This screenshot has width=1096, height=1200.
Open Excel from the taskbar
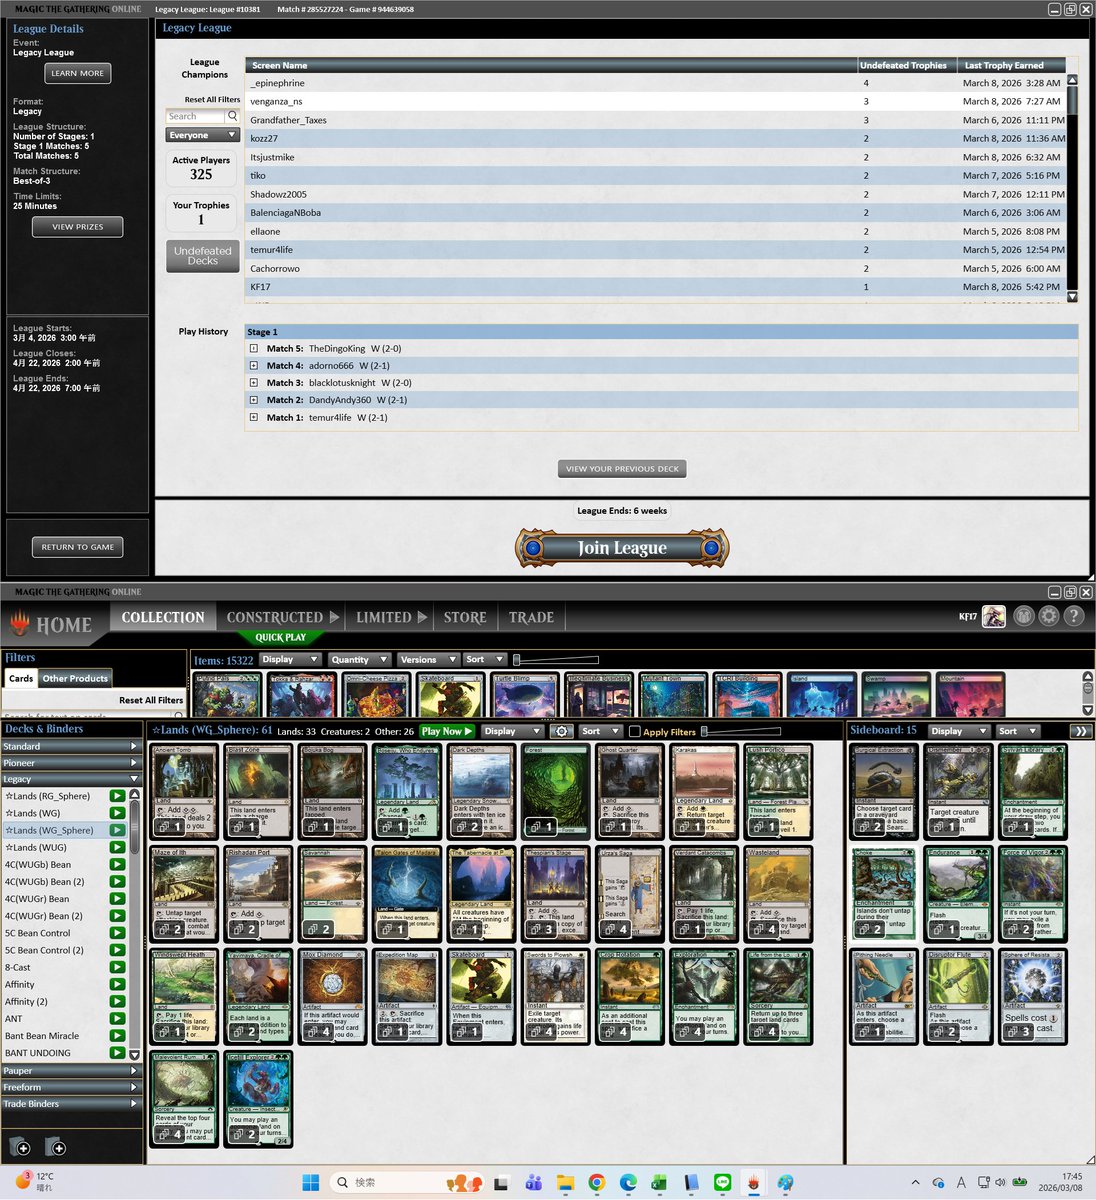point(659,1183)
